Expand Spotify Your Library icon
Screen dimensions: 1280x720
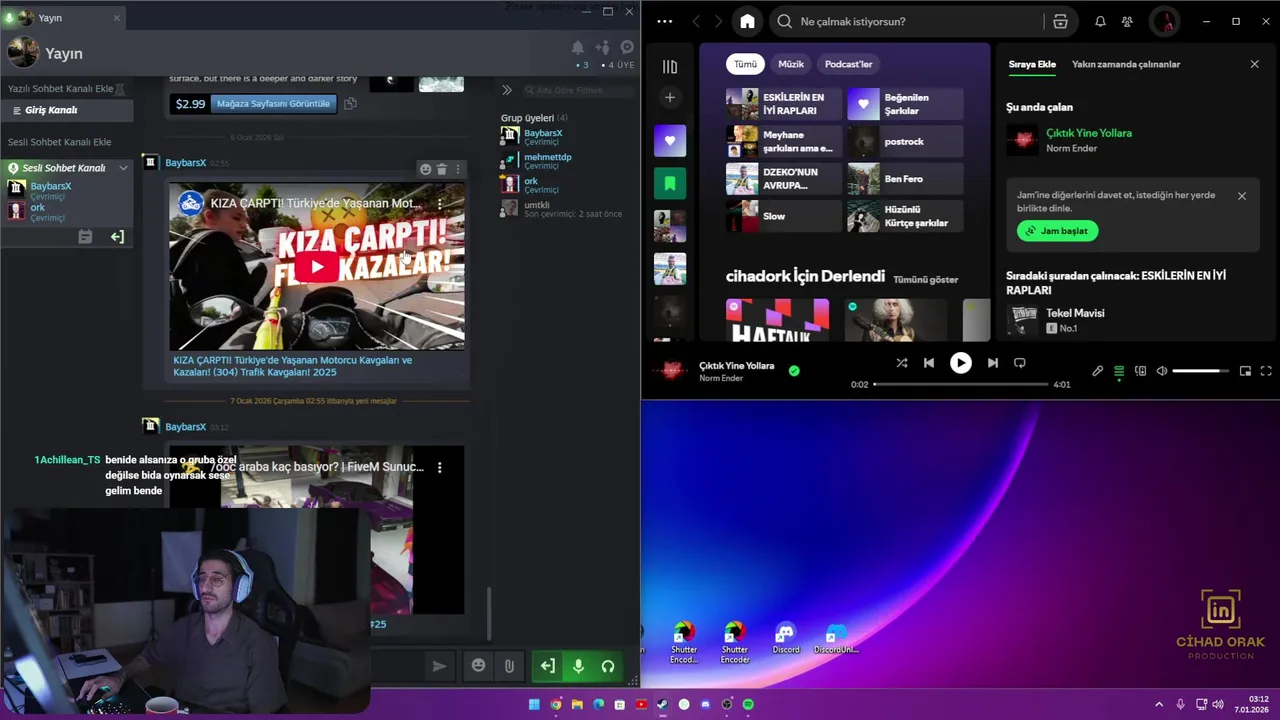tap(670, 67)
